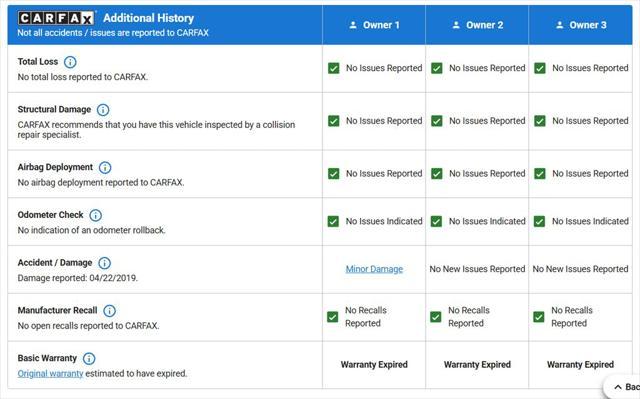Open the Structural Damage info icon
640x399 pixels.
pyautogui.click(x=103, y=110)
